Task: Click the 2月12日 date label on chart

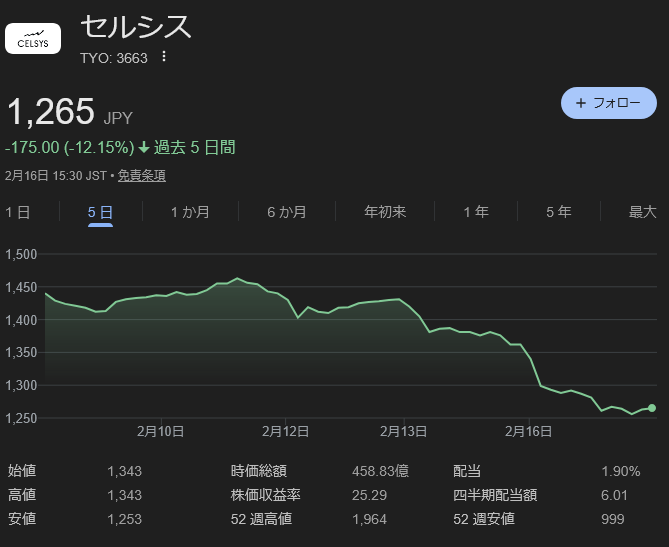Action: pyautogui.click(x=285, y=431)
